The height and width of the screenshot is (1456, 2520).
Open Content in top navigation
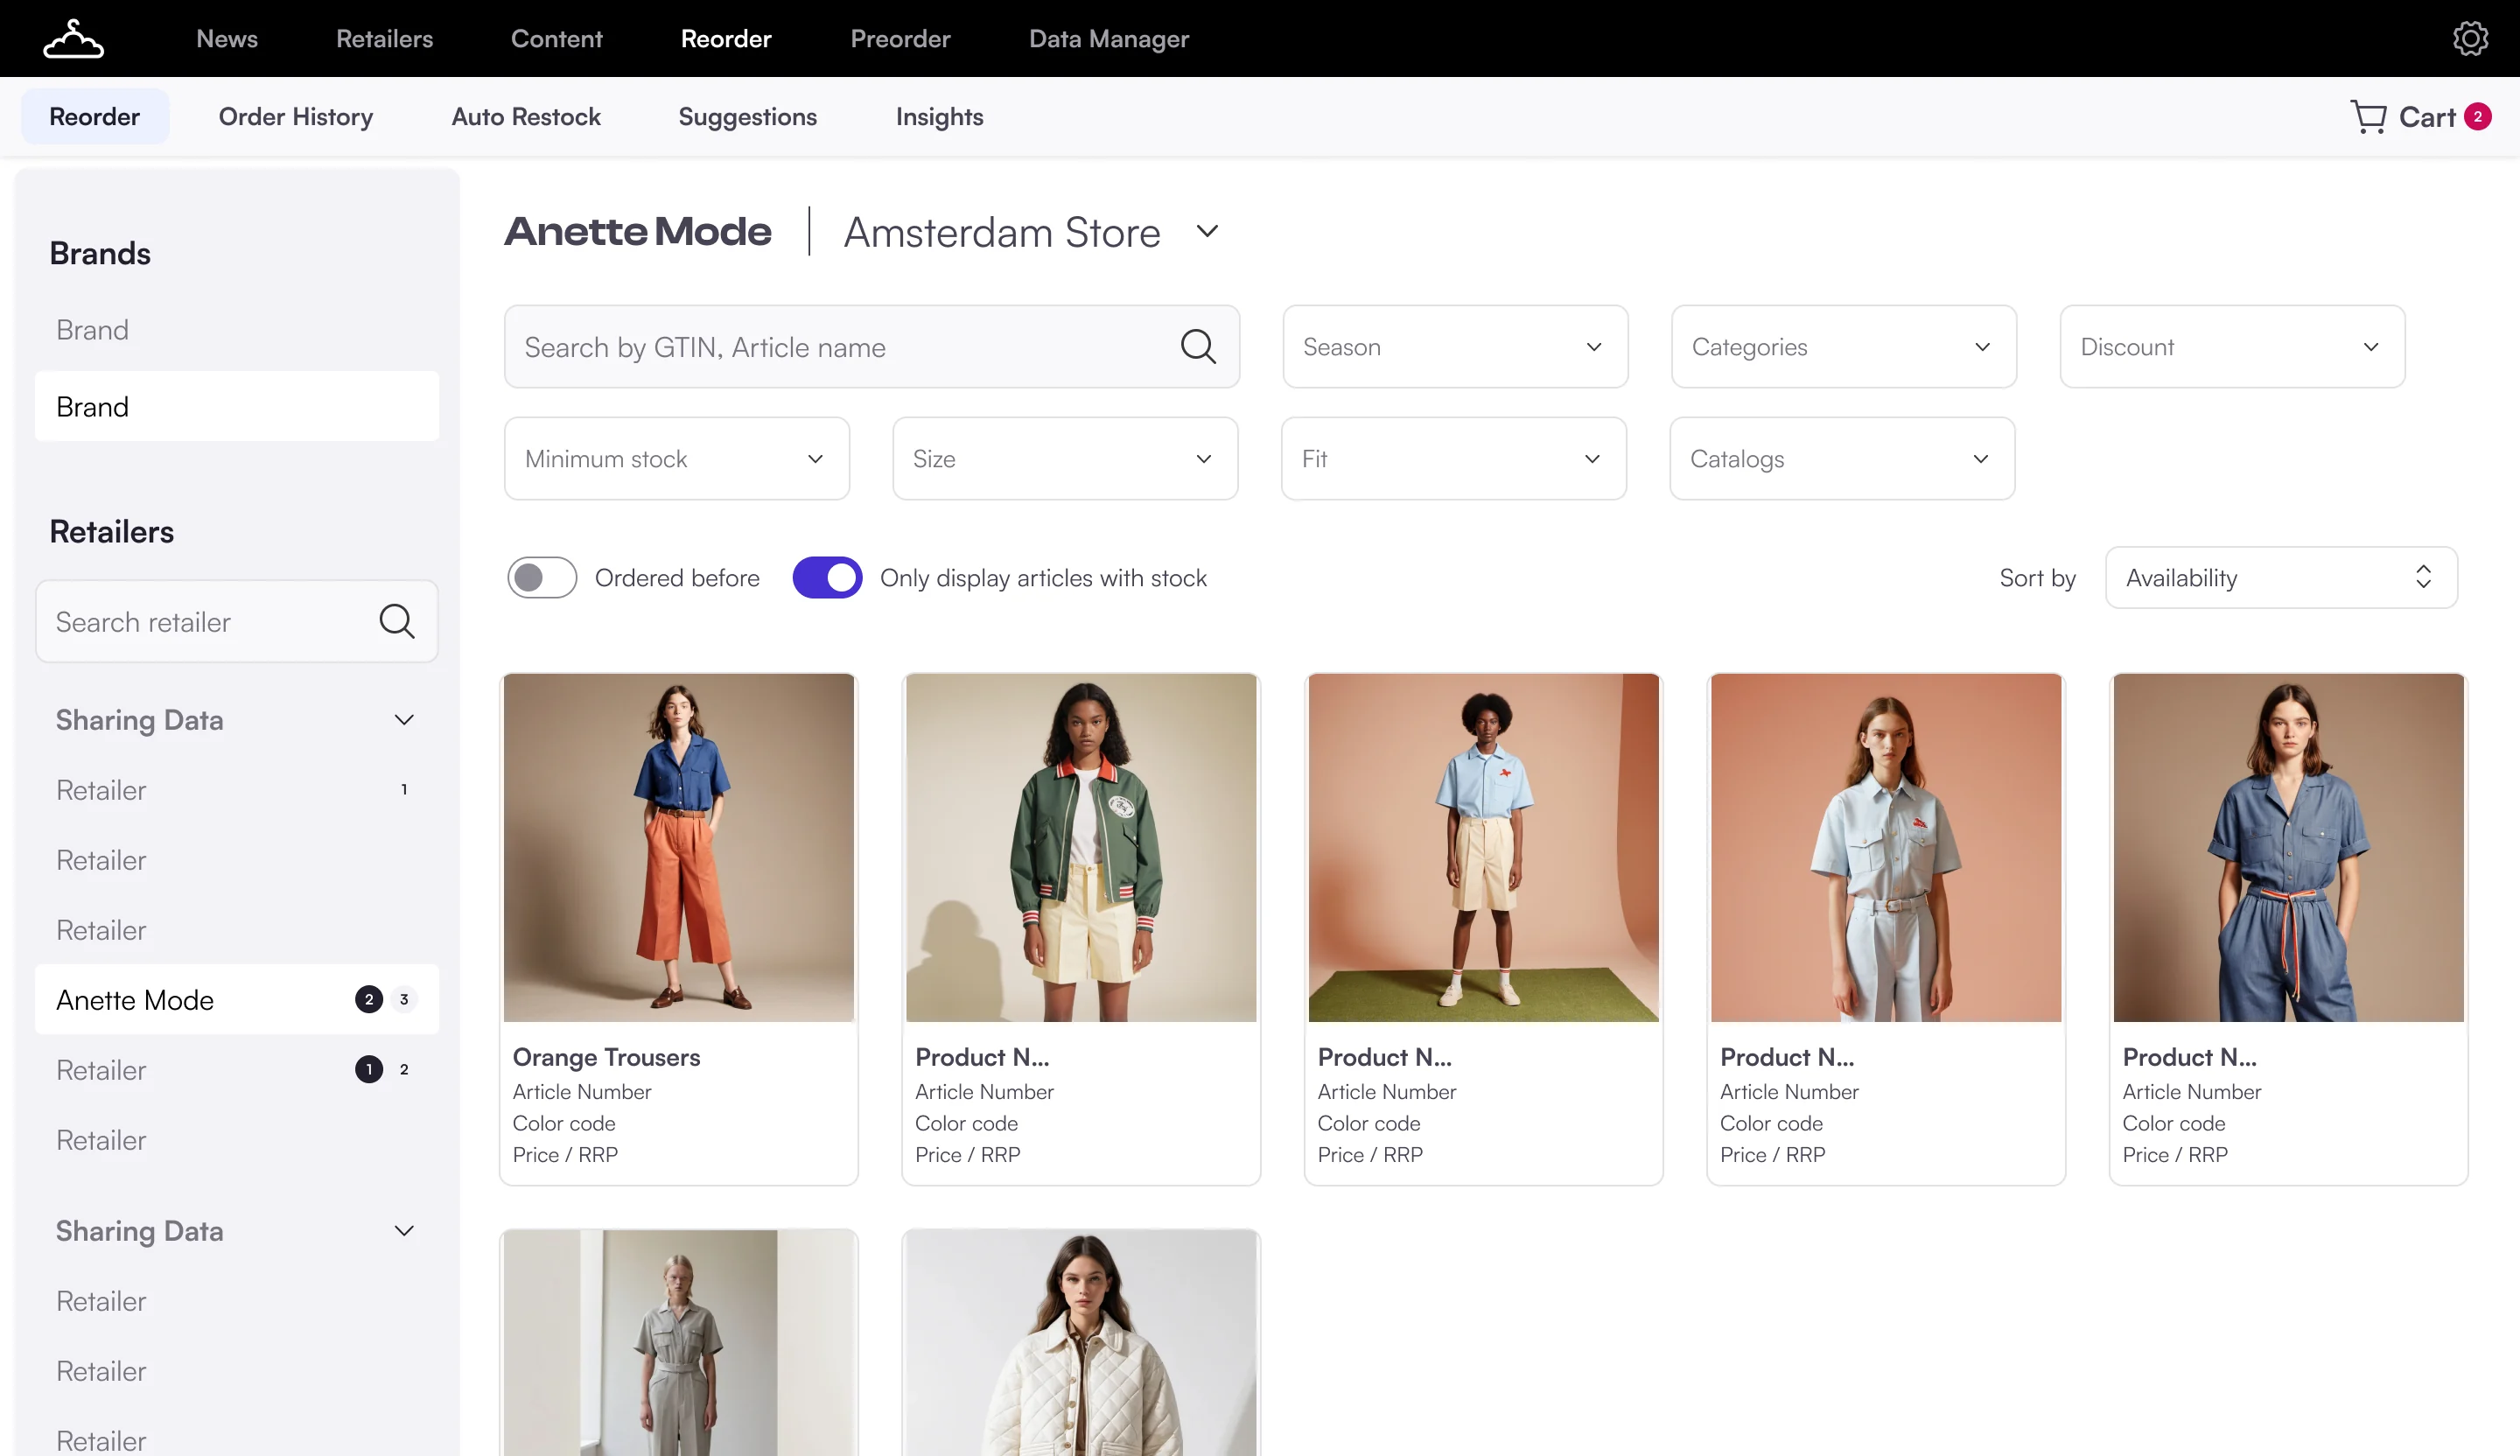pyautogui.click(x=557, y=39)
